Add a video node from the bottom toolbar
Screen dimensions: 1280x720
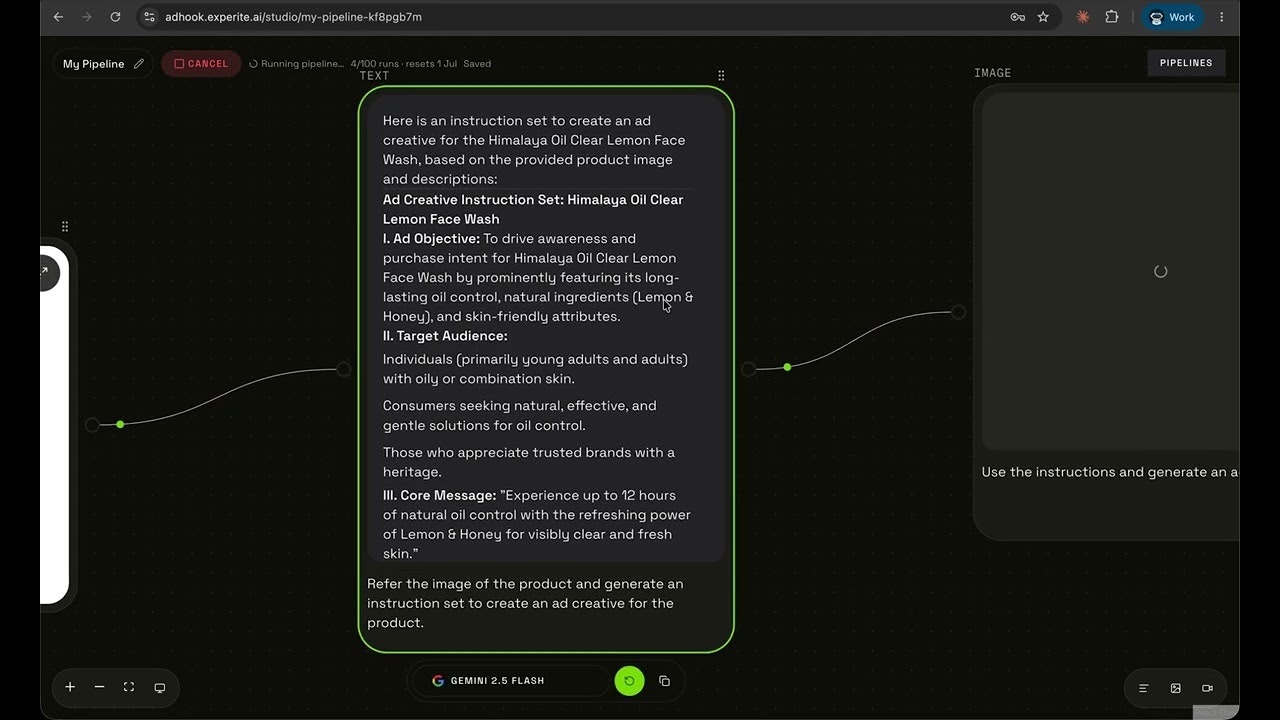pos(1207,688)
